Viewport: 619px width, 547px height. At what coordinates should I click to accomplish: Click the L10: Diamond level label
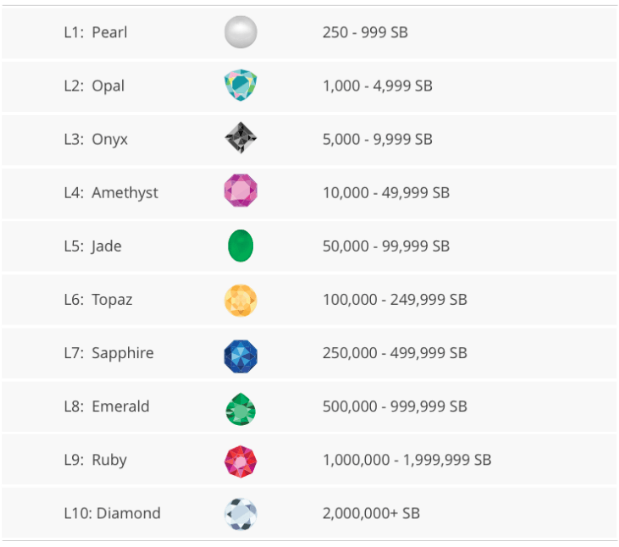[x=111, y=514]
